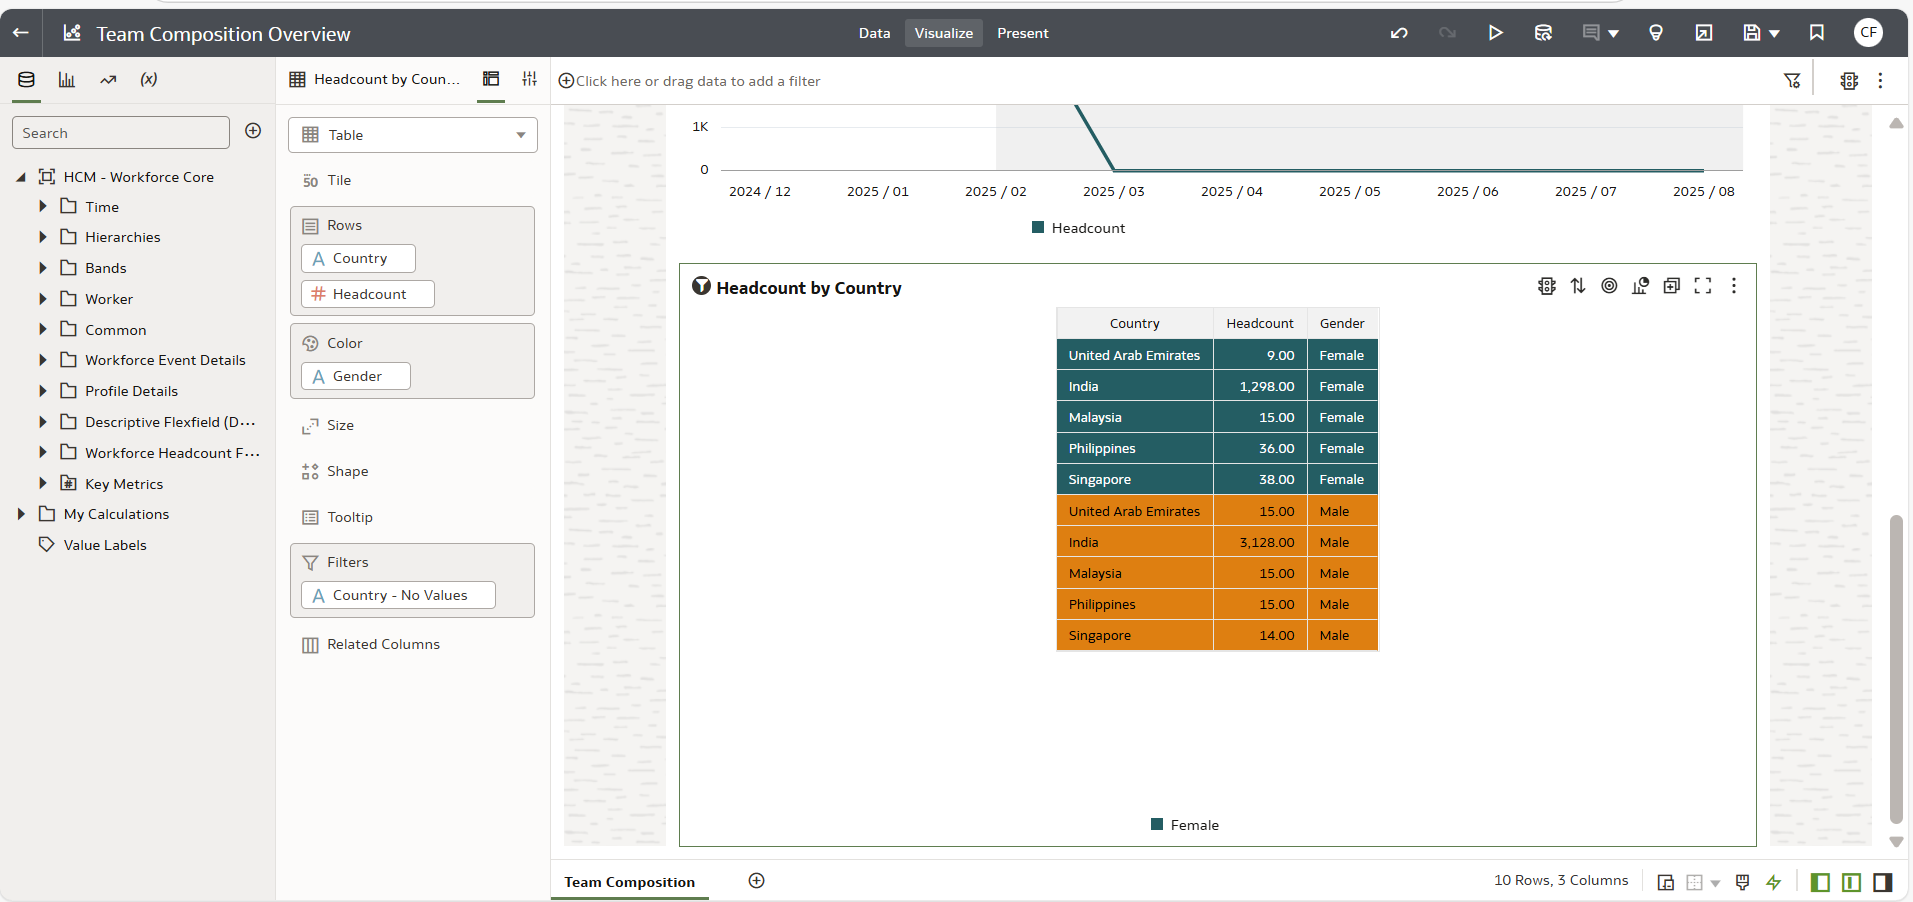The image size is (1913, 902).
Task: Expand the Worker folder
Action: (42, 298)
